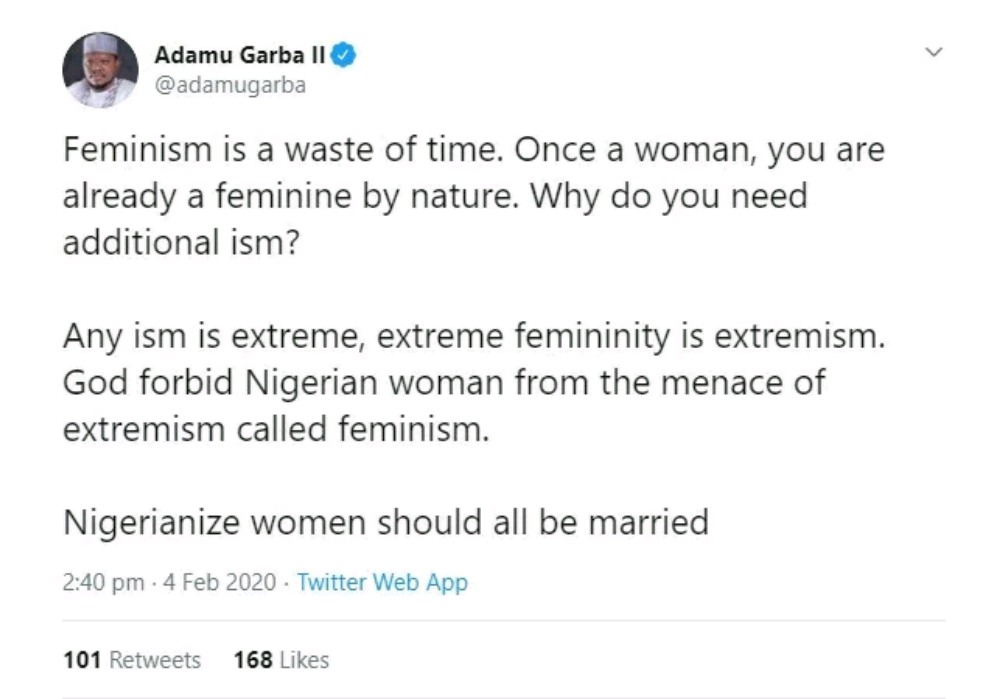Click the bold number 168

(252, 660)
